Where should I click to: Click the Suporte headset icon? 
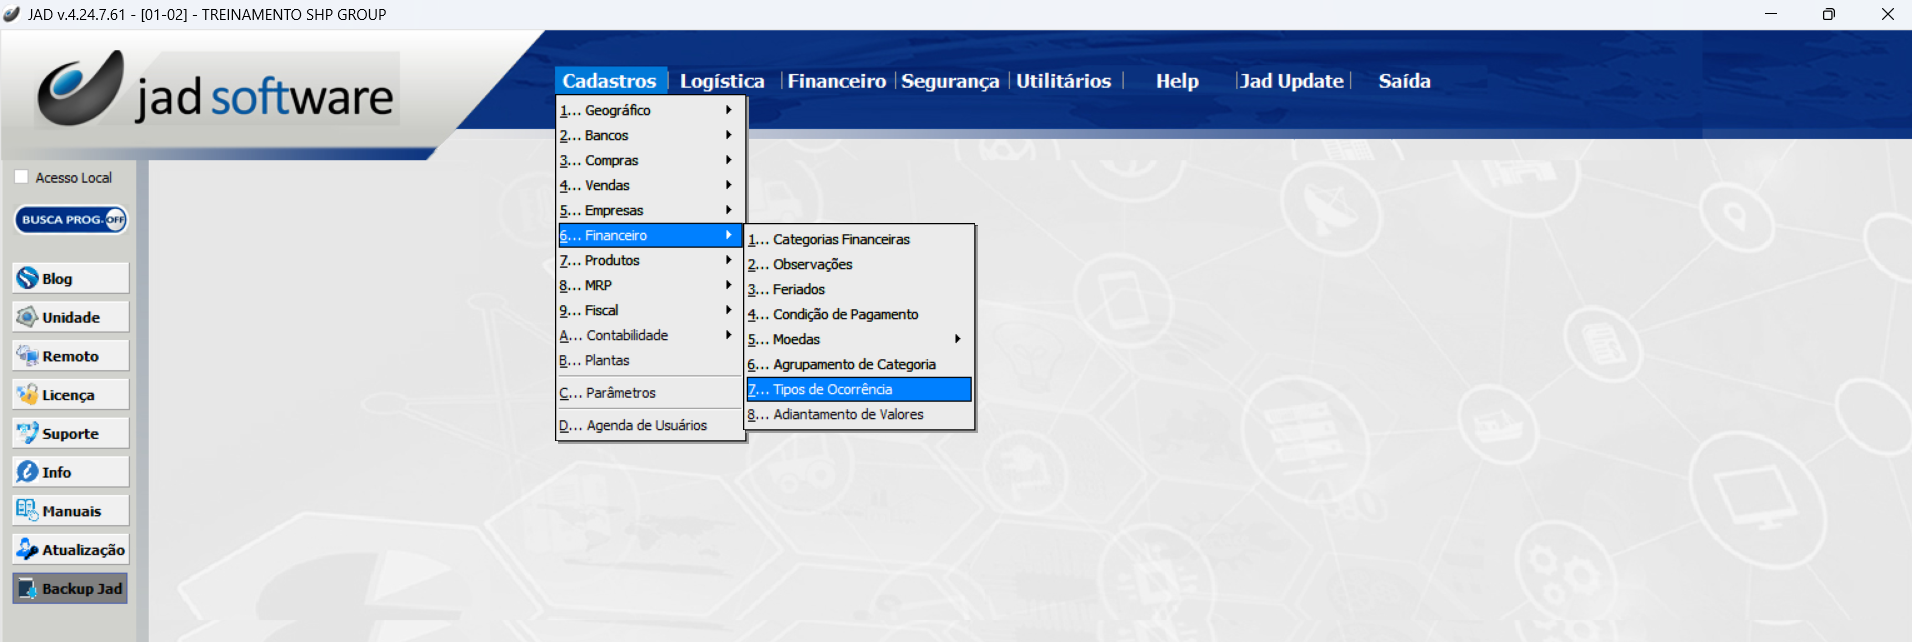28,433
